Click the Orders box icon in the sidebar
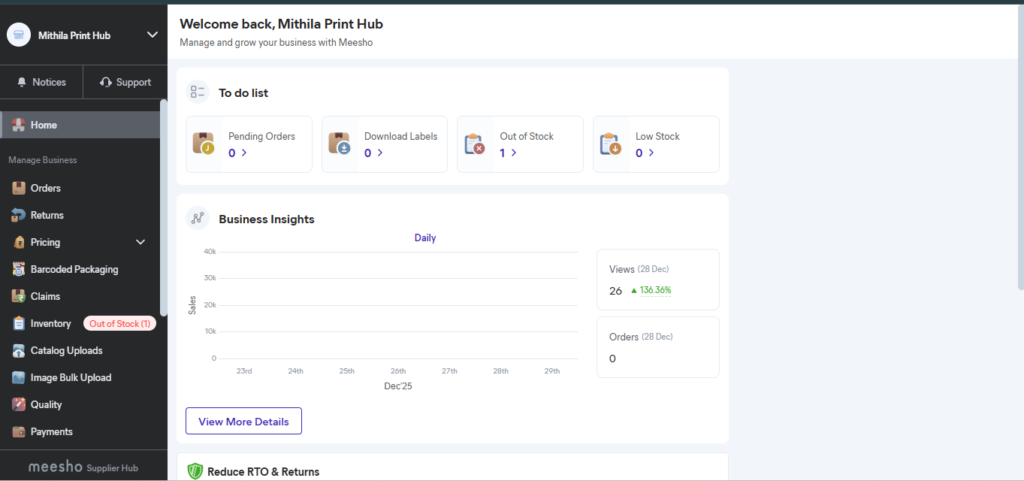The height and width of the screenshot is (481, 1024). tap(18, 188)
